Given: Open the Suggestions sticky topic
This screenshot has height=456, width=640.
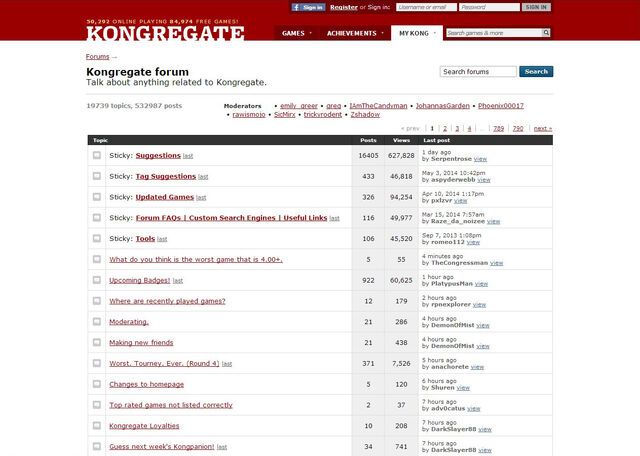Looking at the screenshot, I should (158, 156).
